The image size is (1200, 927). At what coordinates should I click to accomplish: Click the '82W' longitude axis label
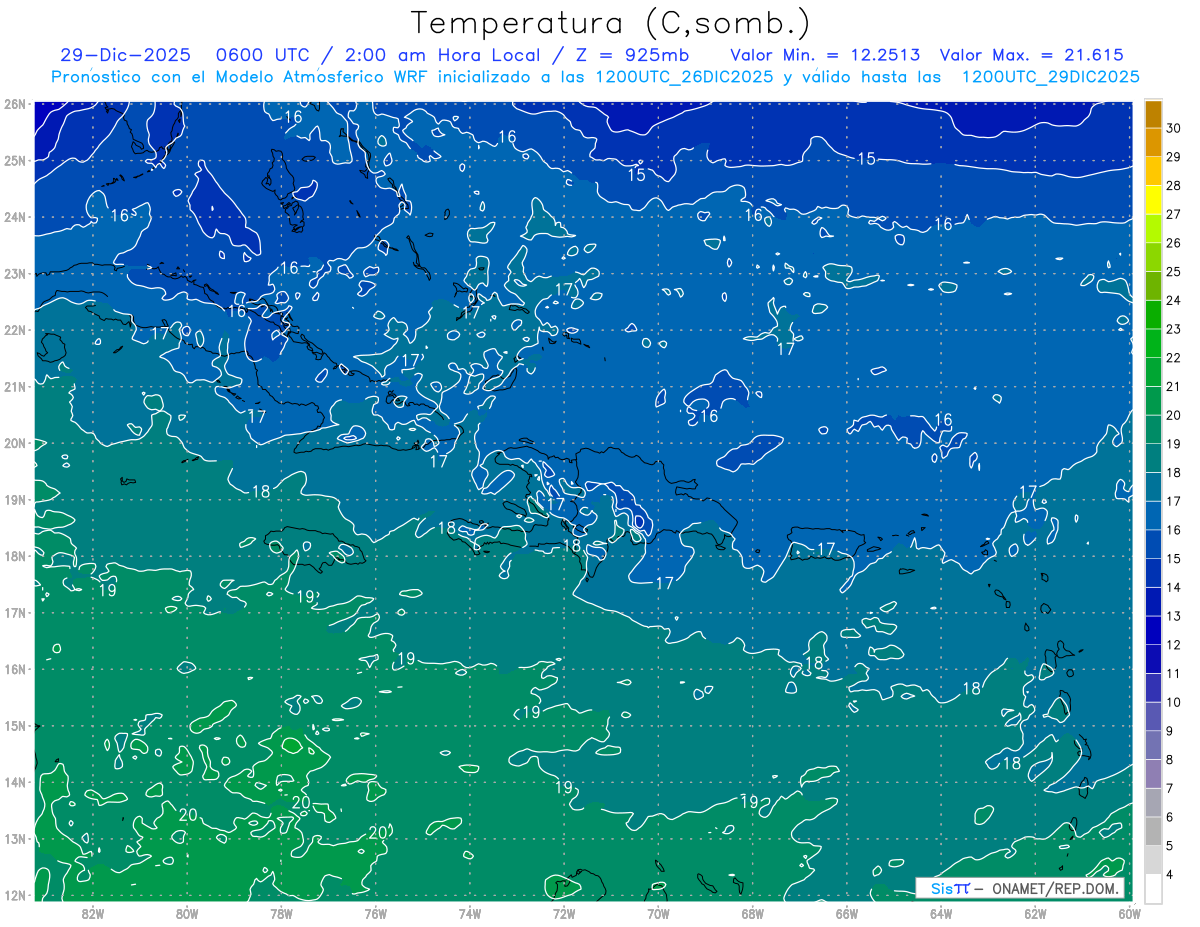pos(92,912)
